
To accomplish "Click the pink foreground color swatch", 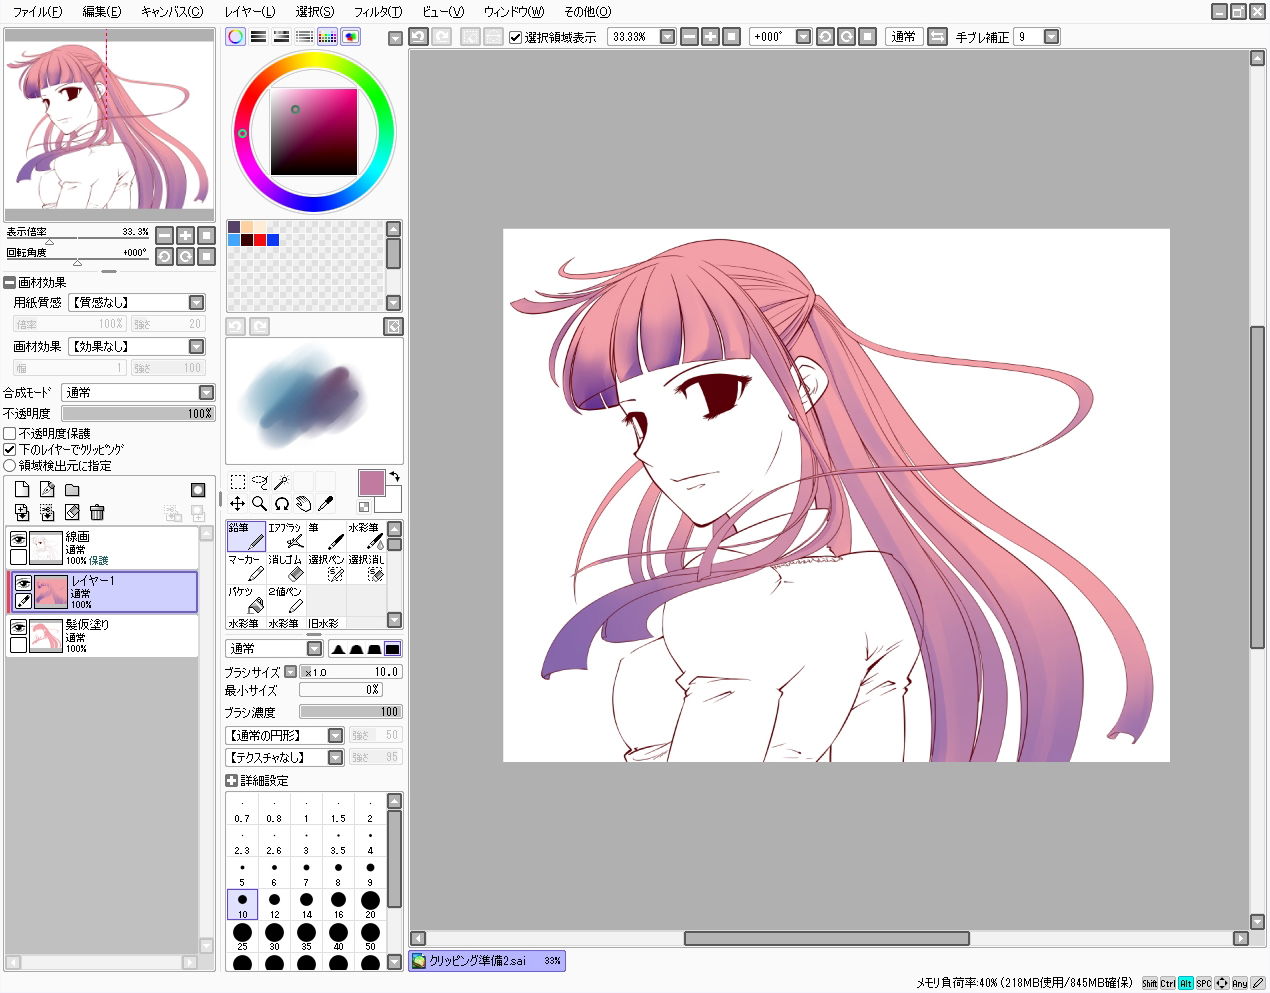I will click(371, 482).
